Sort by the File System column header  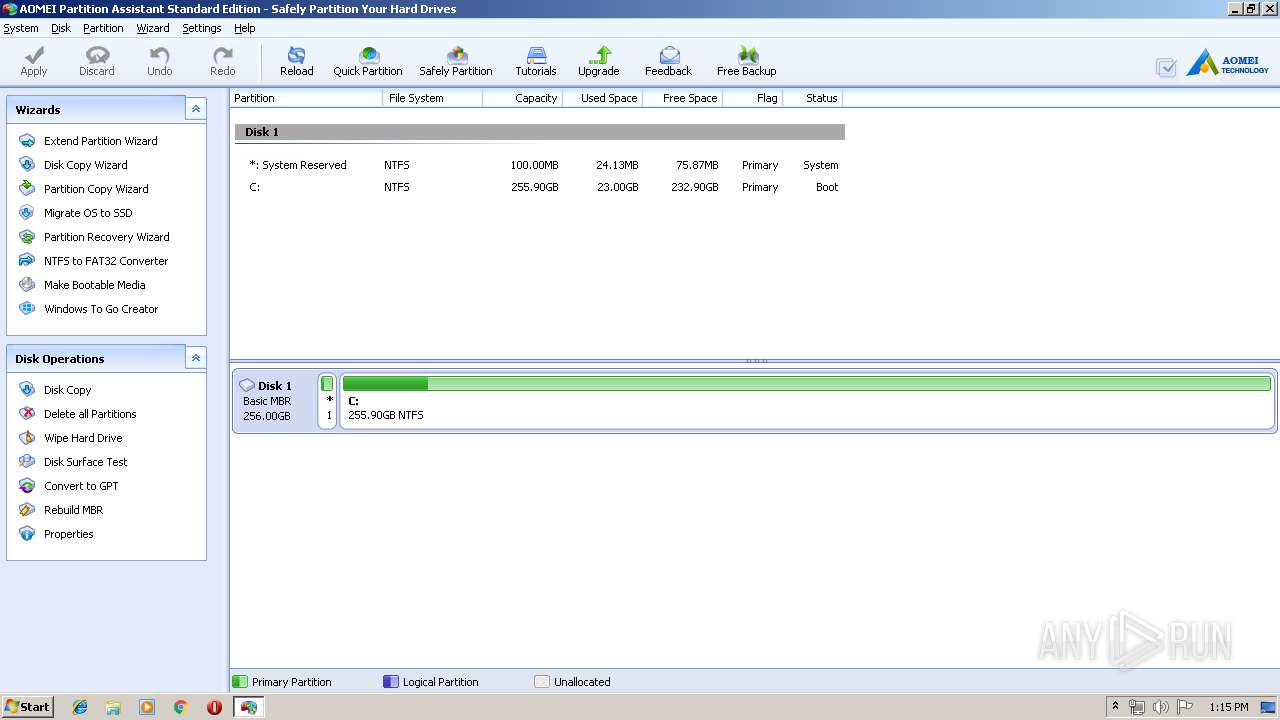433,98
